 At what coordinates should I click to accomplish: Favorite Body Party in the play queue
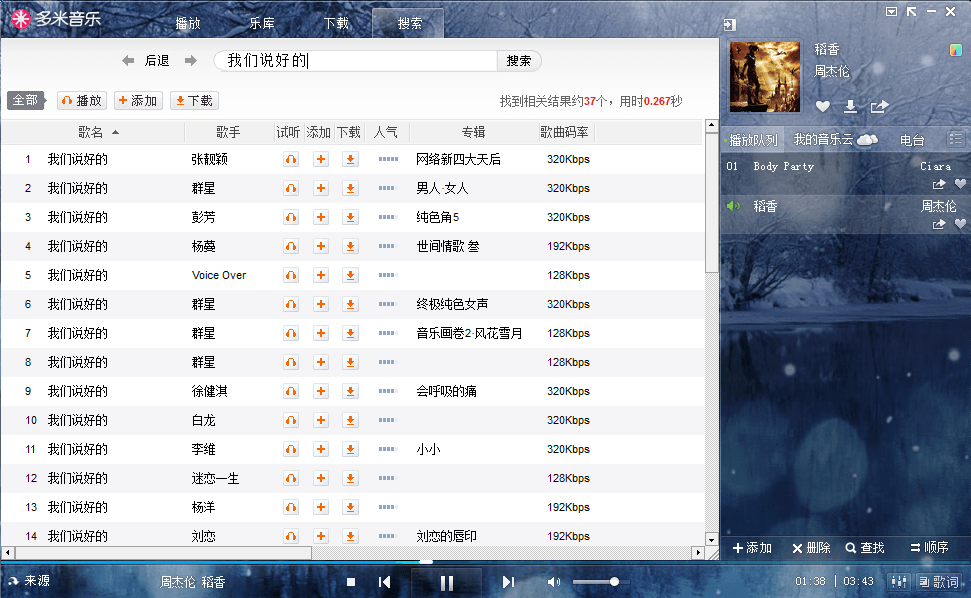[959, 186]
